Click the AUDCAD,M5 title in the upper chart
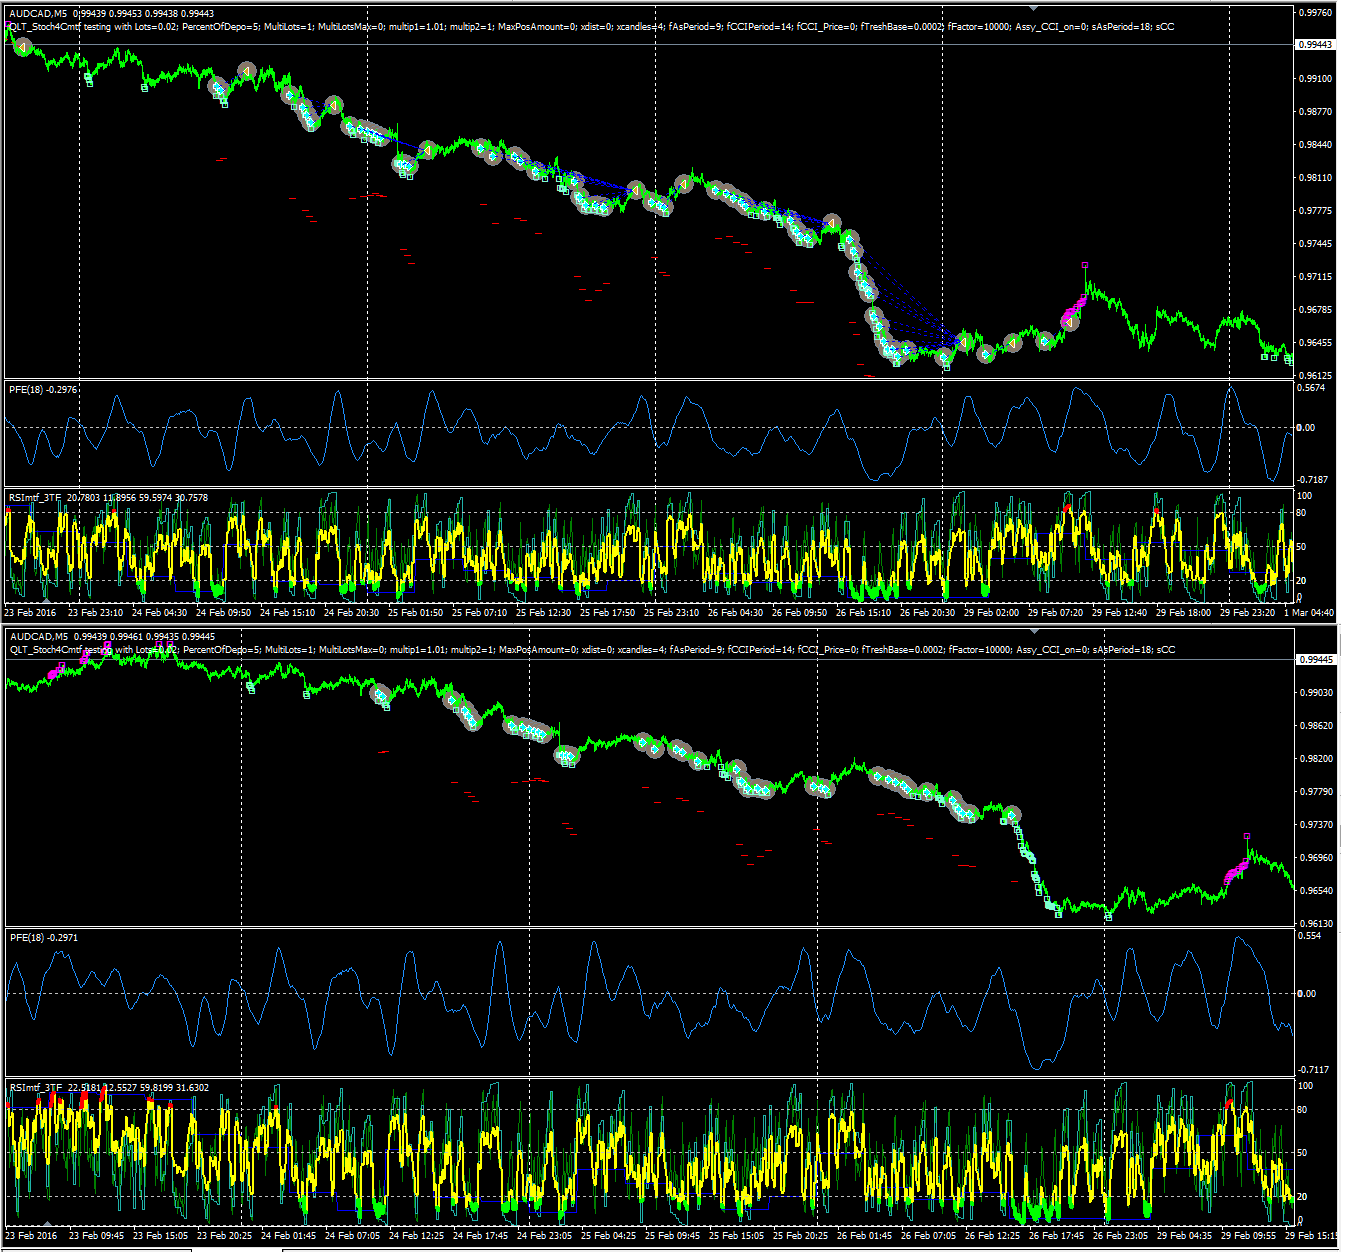The height and width of the screenshot is (1258, 1346). (x=38, y=14)
